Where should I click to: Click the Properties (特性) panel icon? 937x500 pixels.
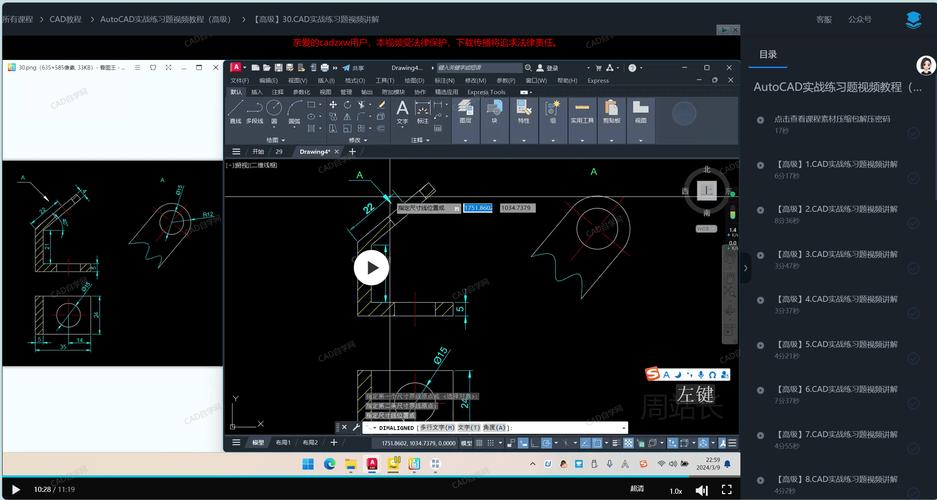point(523,108)
